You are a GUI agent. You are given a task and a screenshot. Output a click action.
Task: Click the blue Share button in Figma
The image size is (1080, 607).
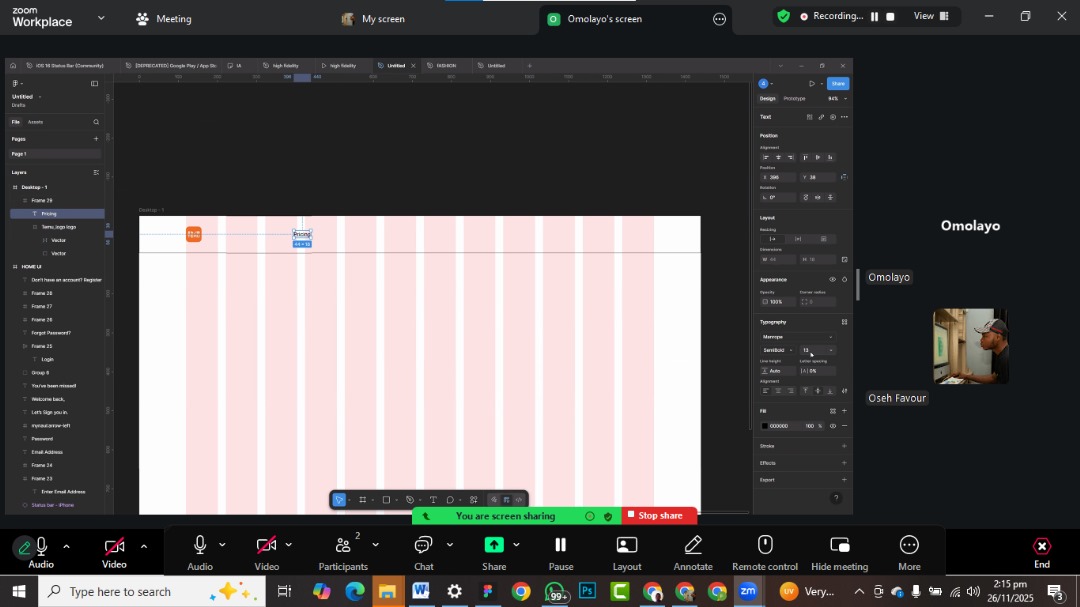(x=838, y=83)
